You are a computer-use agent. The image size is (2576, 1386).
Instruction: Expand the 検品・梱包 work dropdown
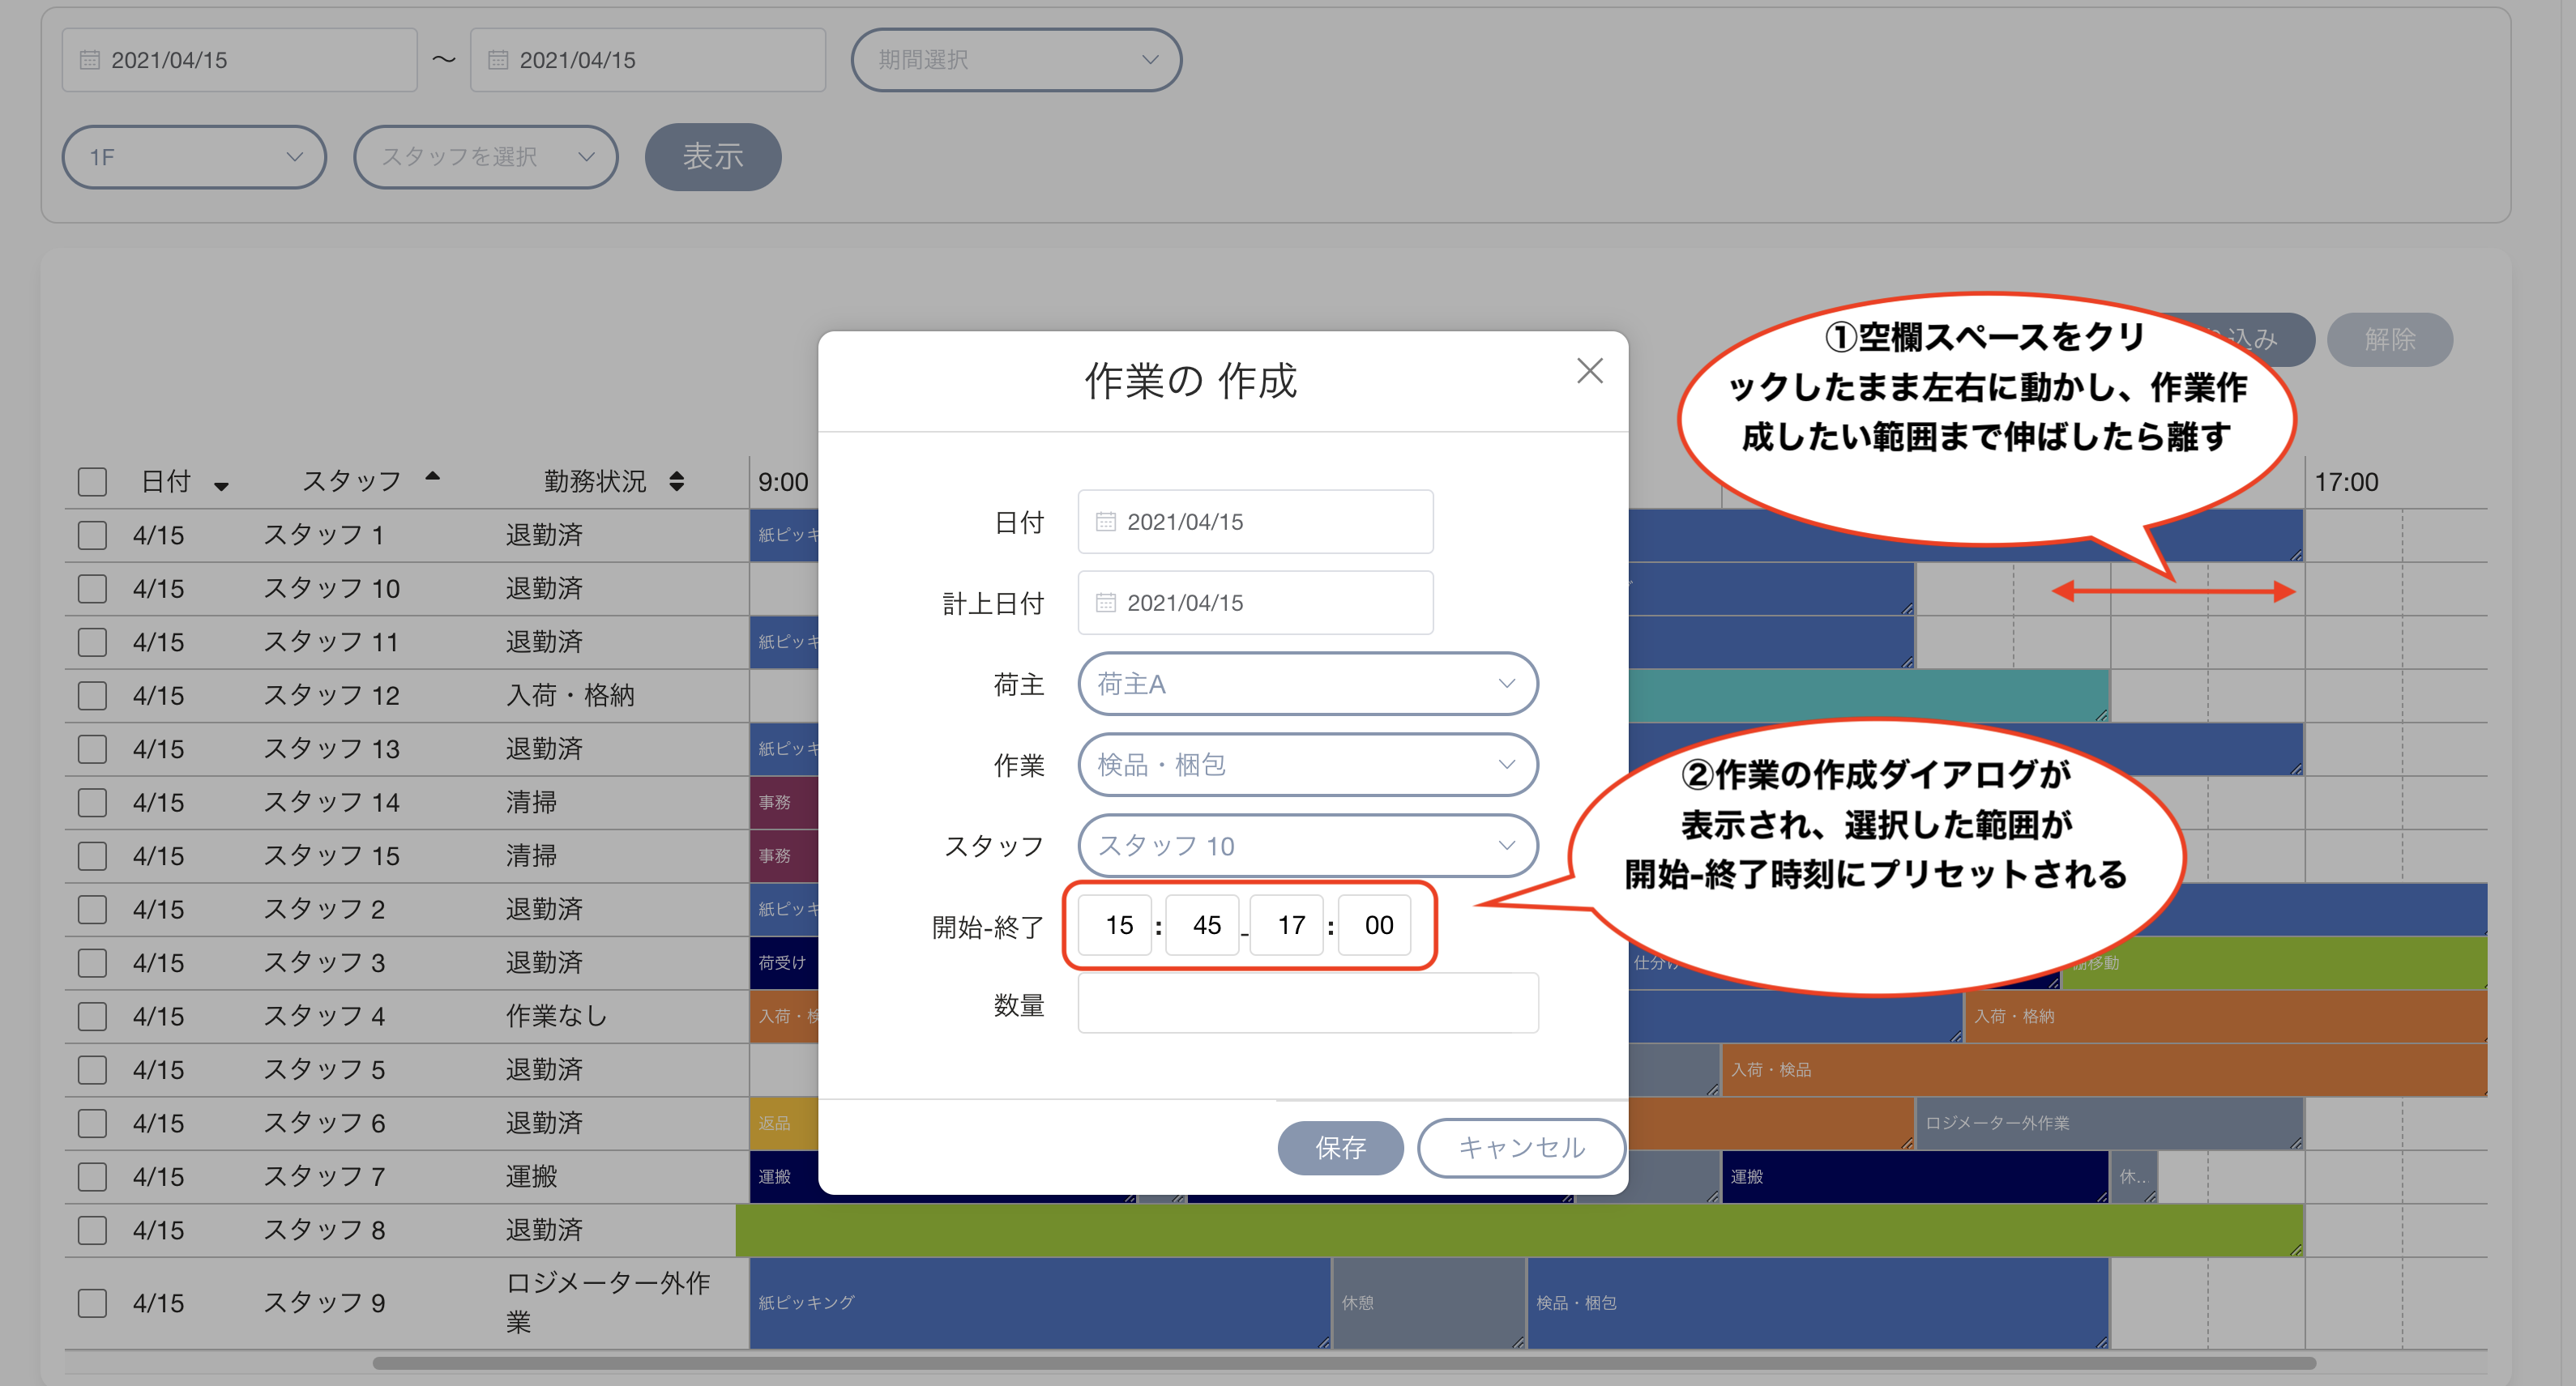tap(1307, 765)
